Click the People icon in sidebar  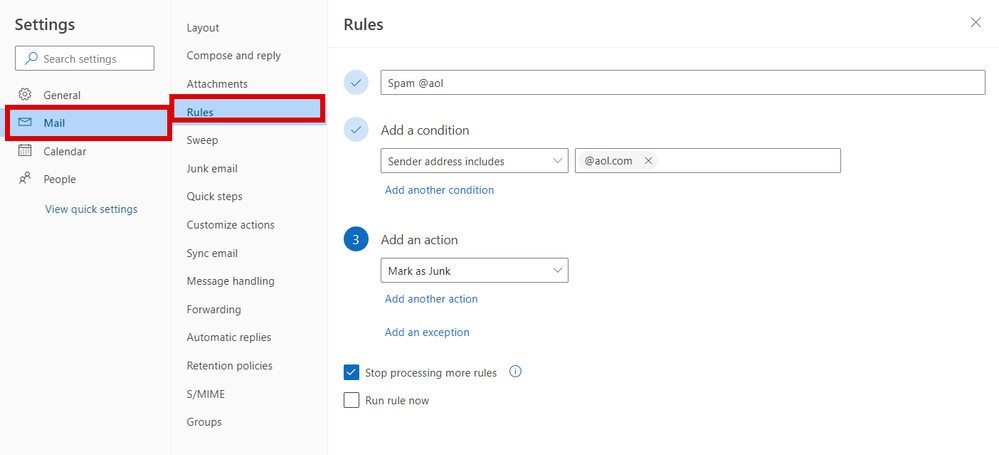25,179
